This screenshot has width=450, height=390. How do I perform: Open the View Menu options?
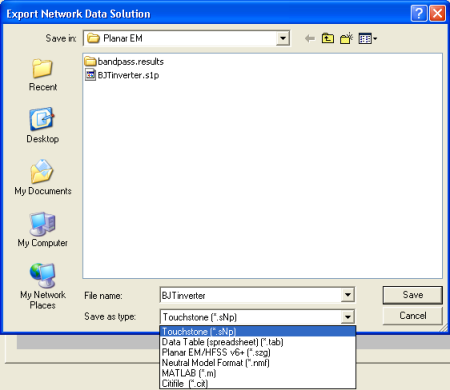pyautogui.click(x=368, y=39)
